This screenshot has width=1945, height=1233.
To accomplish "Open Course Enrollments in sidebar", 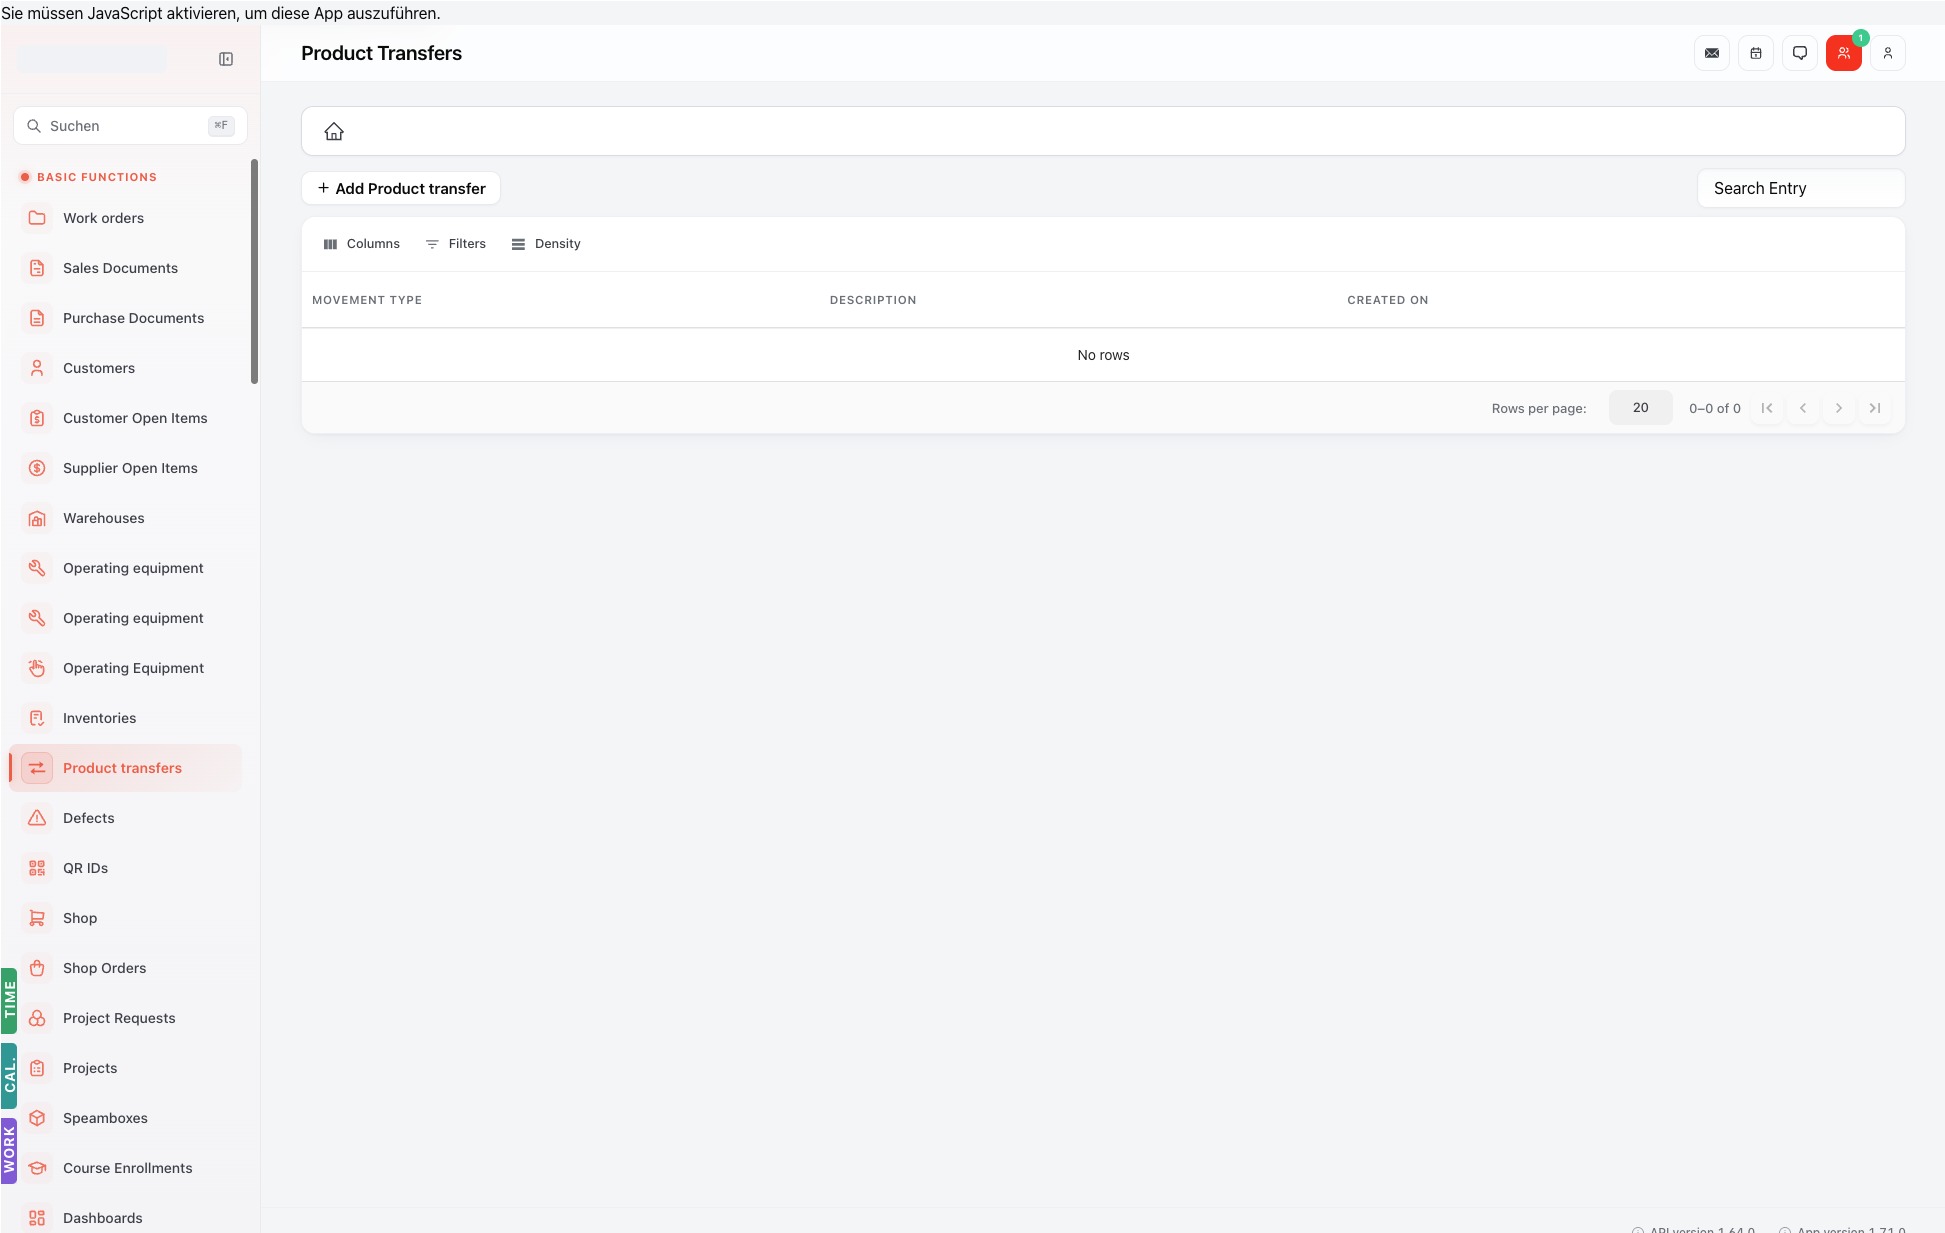I will (125, 1168).
